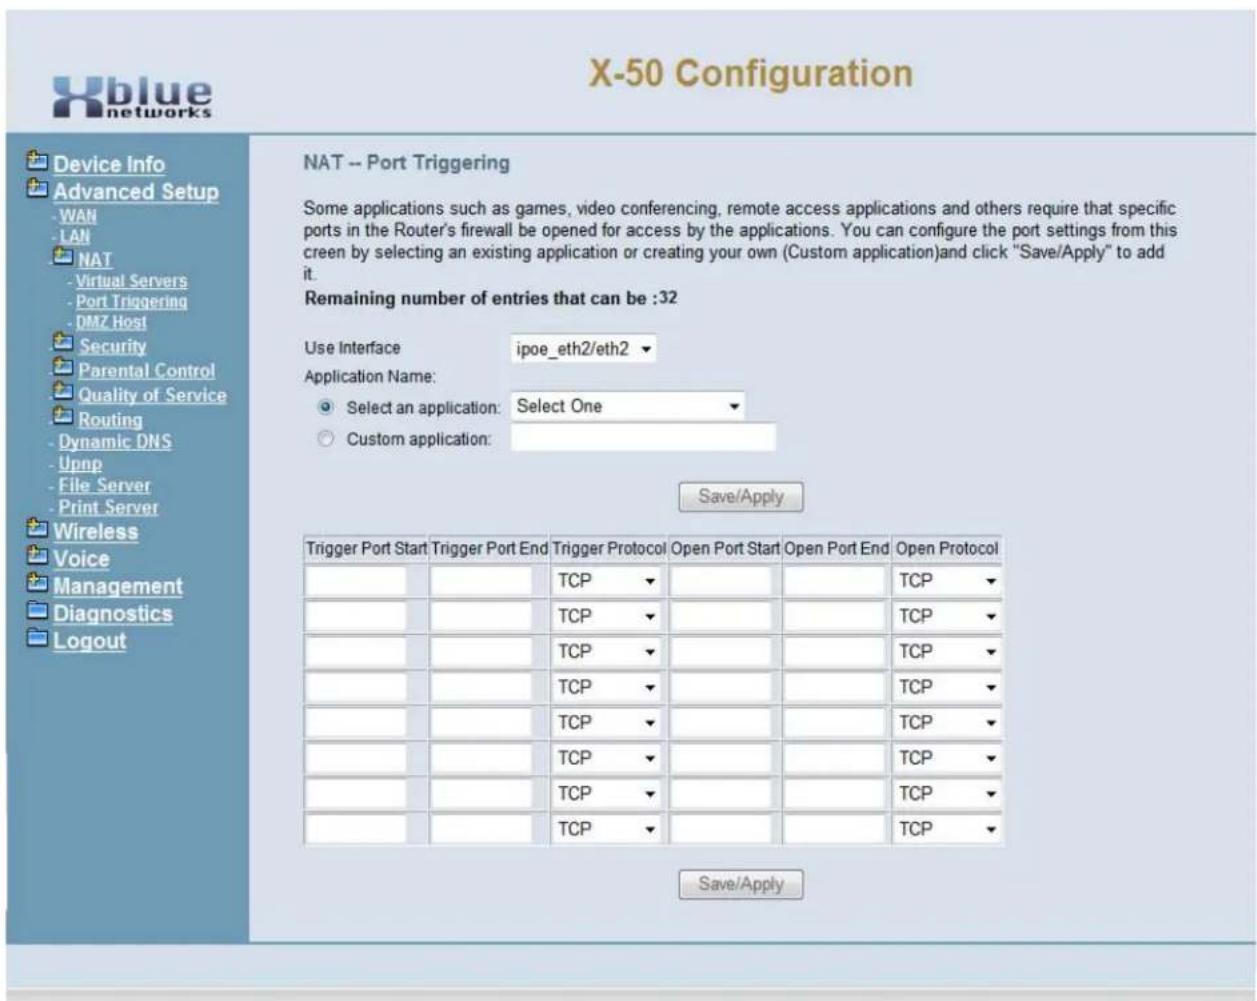Viewport: 1257px width, 1001px height.
Task: Click the folder icon beside Management
Action: tap(38, 584)
